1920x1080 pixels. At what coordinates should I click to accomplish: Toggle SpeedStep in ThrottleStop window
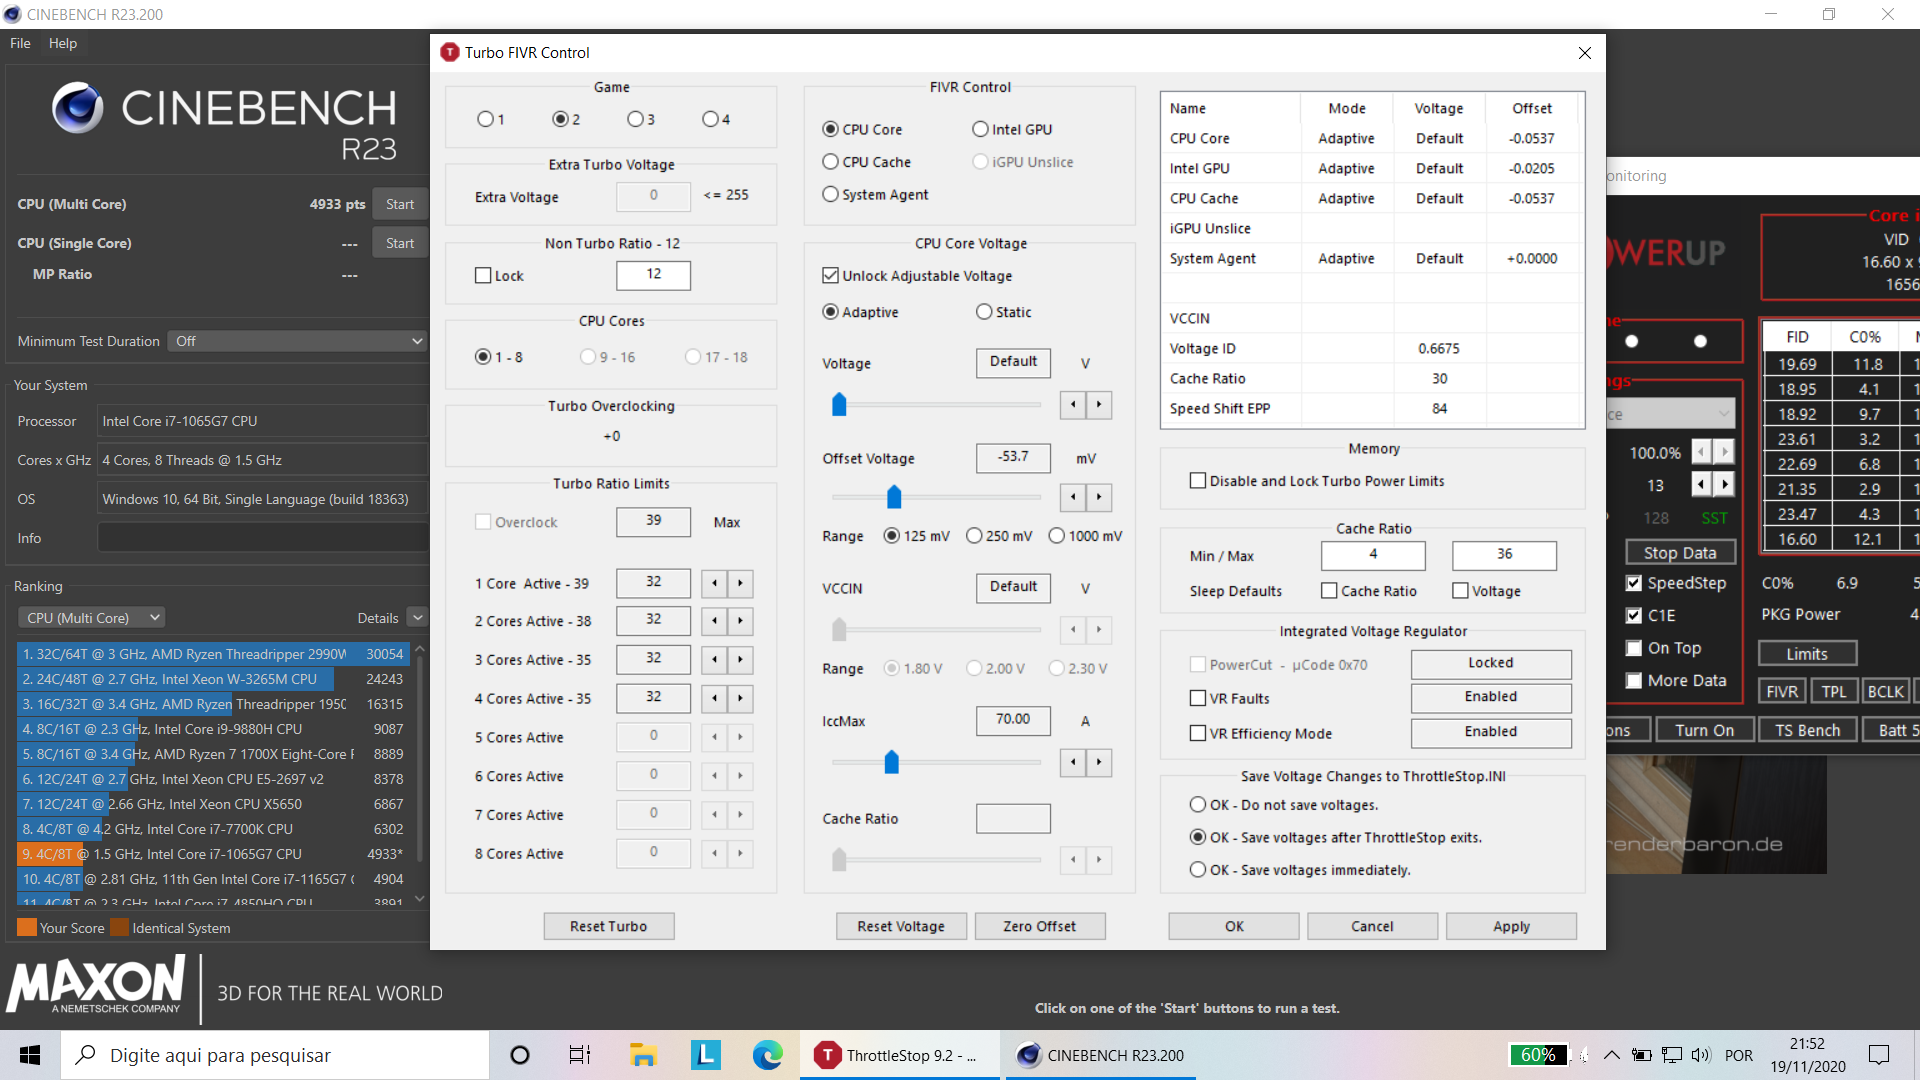coord(1677,583)
